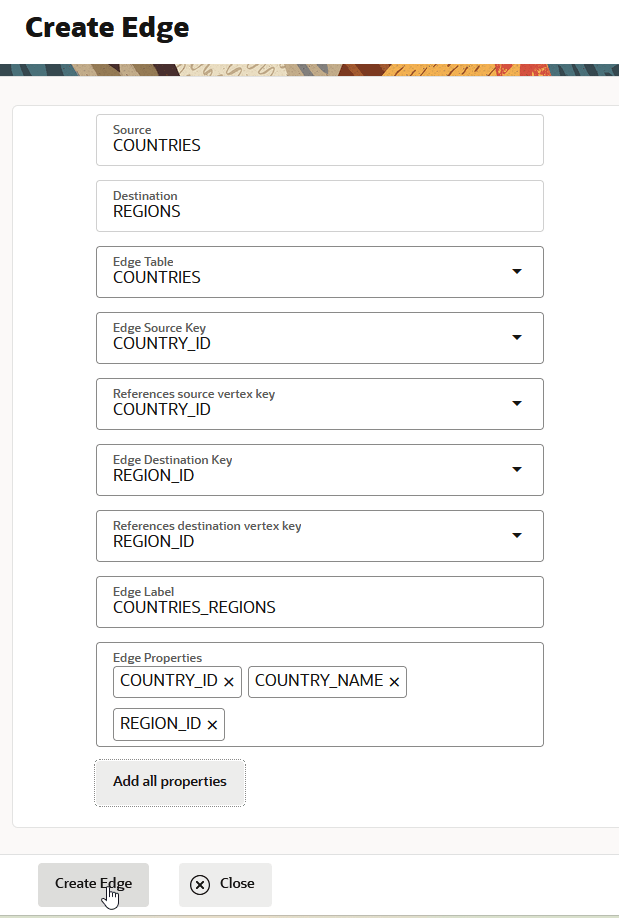Screen dimensions: 619x918
Task: Open References destination vertex key dropdown
Action: click(x=517, y=536)
